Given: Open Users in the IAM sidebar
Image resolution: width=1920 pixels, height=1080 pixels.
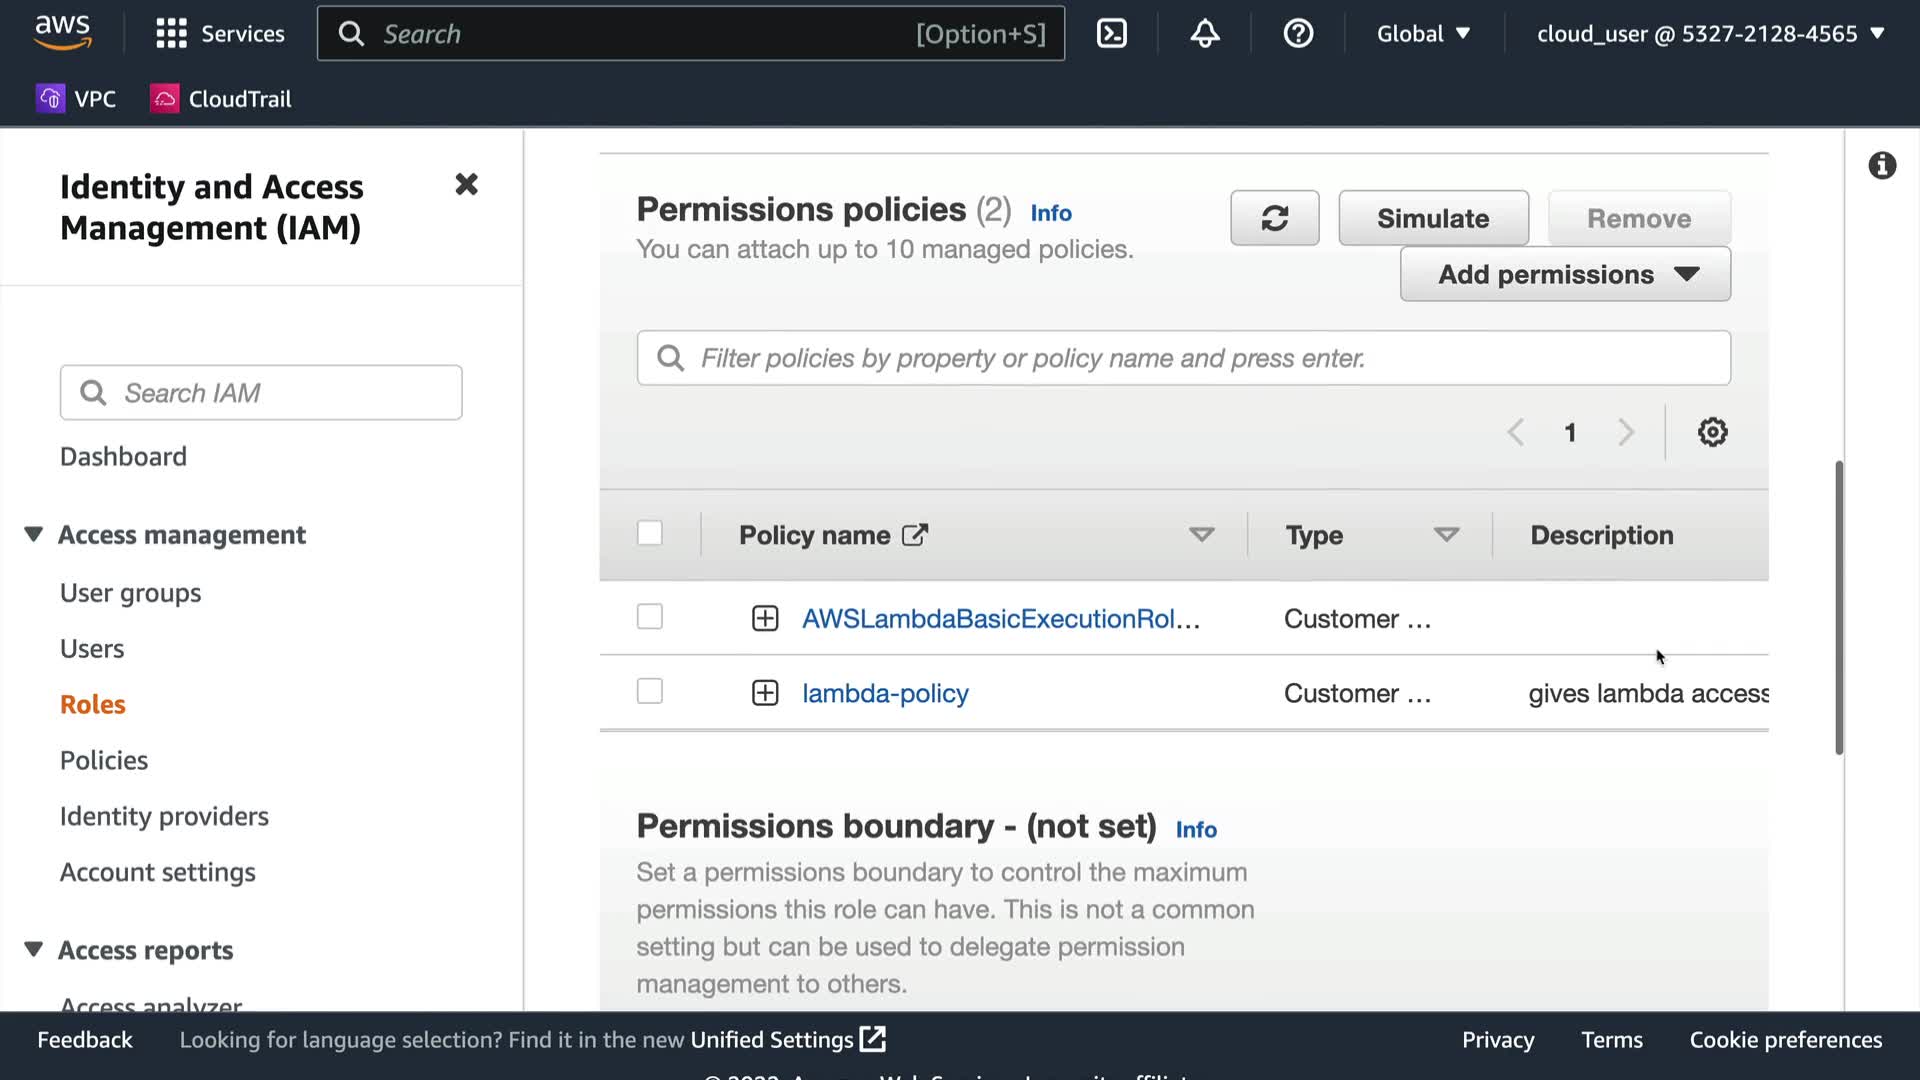Looking at the screenshot, I should pyautogui.click(x=92, y=649).
